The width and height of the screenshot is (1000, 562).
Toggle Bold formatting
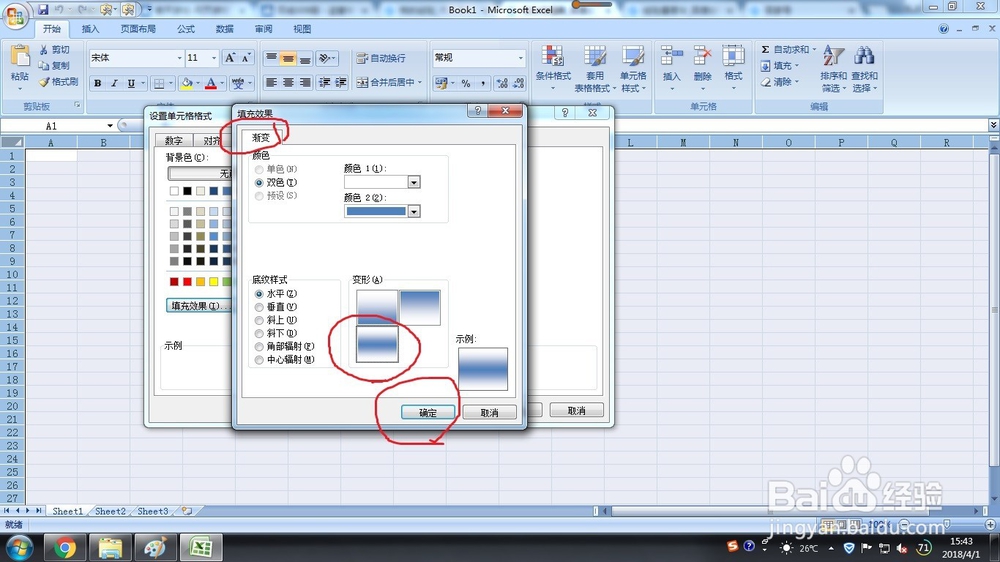click(98, 83)
